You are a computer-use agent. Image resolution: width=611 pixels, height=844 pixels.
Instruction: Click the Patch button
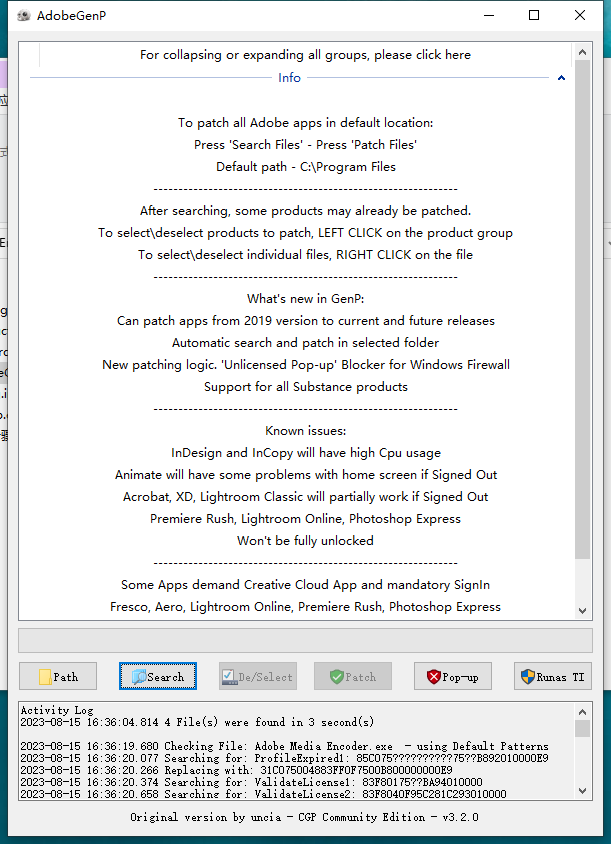353,676
